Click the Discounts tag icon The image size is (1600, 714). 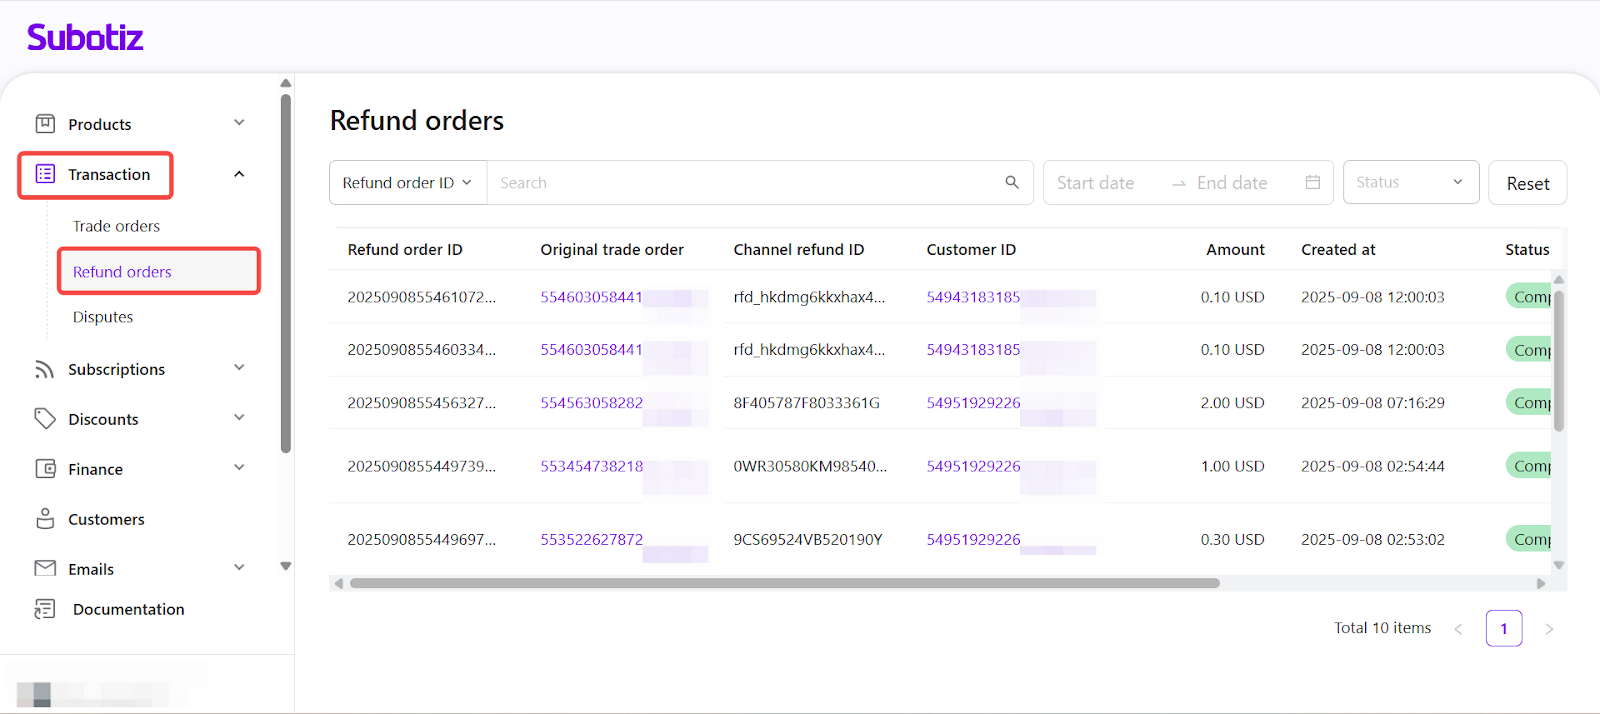(x=45, y=419)
